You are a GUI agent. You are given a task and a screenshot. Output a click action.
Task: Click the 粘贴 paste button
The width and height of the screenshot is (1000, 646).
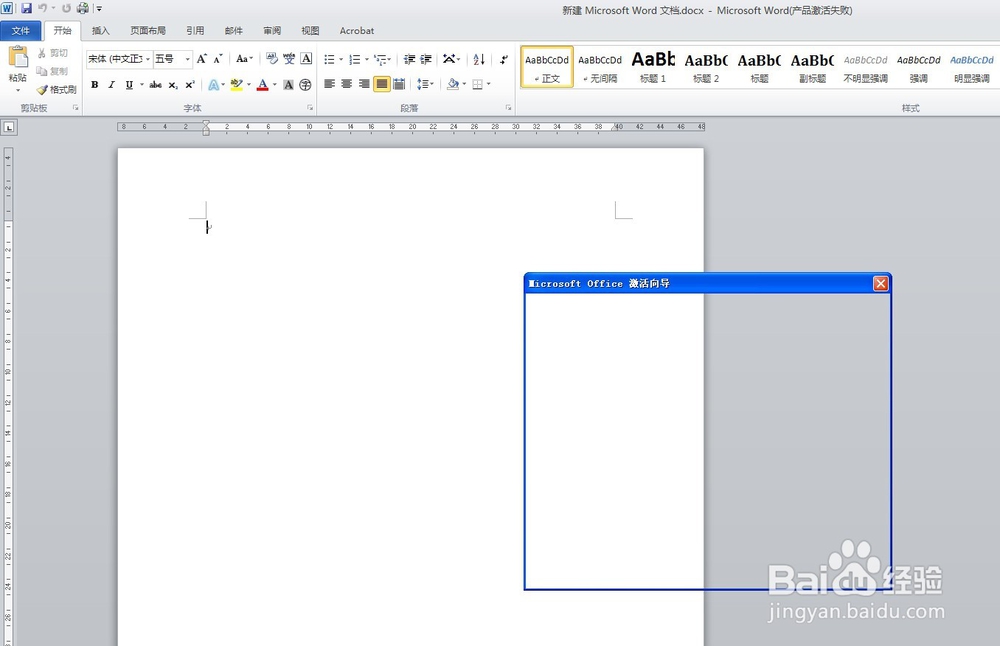pyautogui.click(x=18, y=69)
